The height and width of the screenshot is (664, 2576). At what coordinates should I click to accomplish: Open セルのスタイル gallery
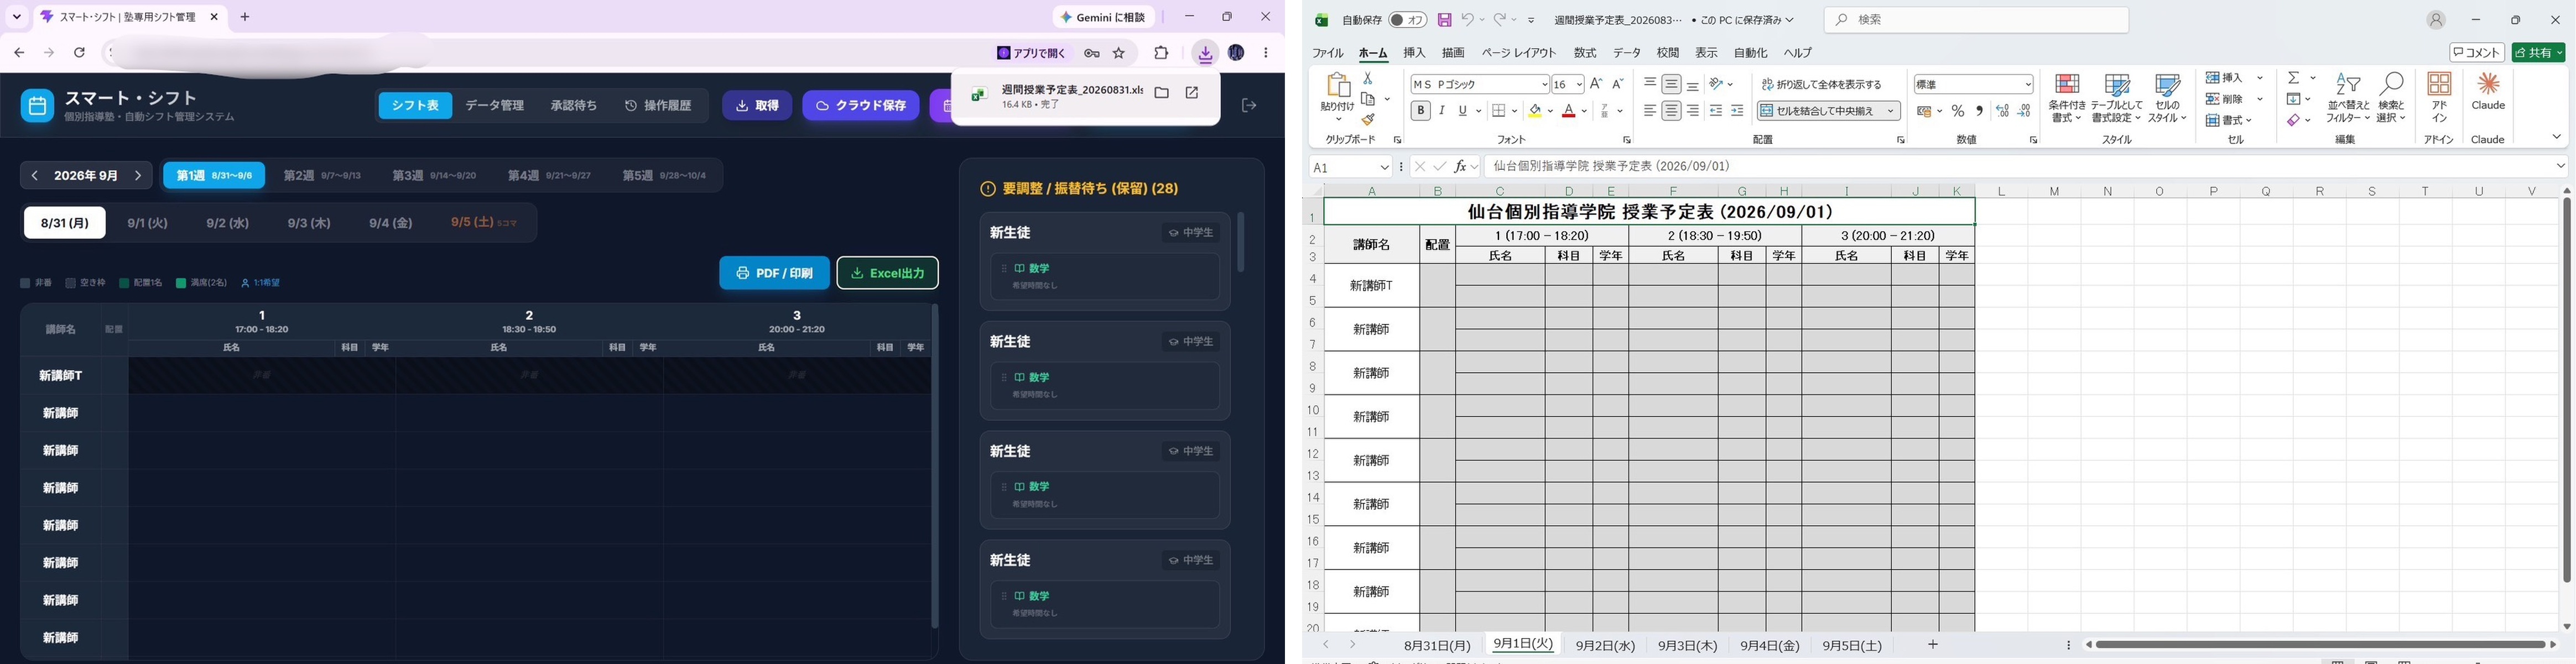click(2167, 98)
